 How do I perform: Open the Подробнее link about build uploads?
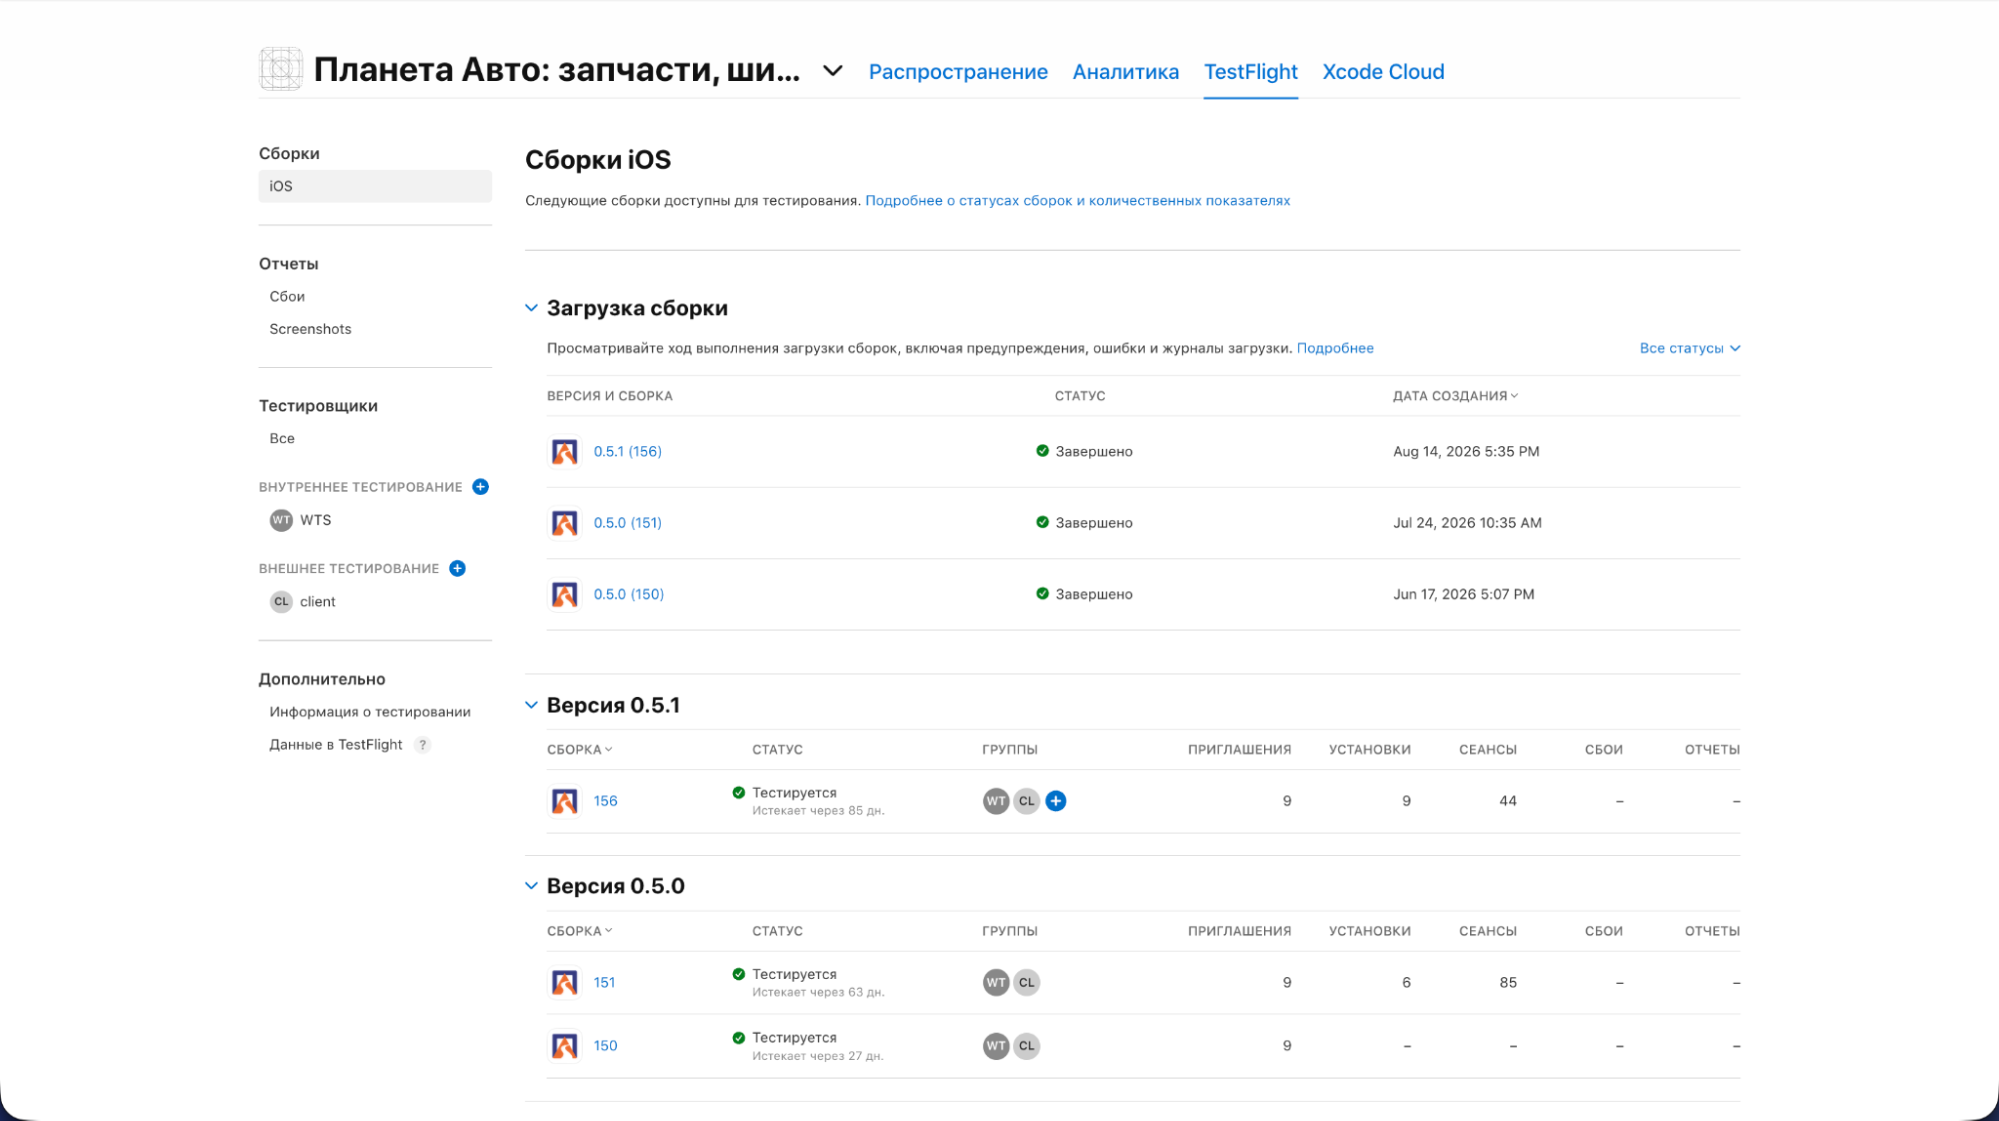click(x=1335, y=348)
